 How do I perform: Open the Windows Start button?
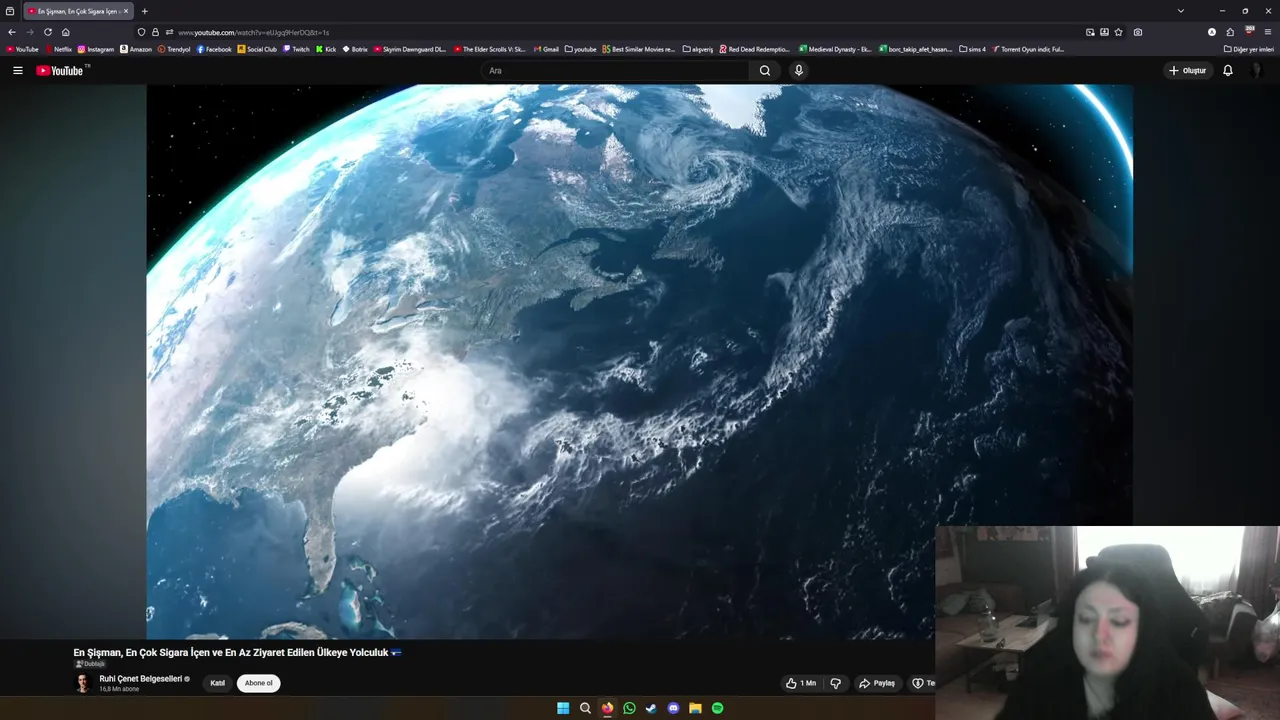[563, 708]
